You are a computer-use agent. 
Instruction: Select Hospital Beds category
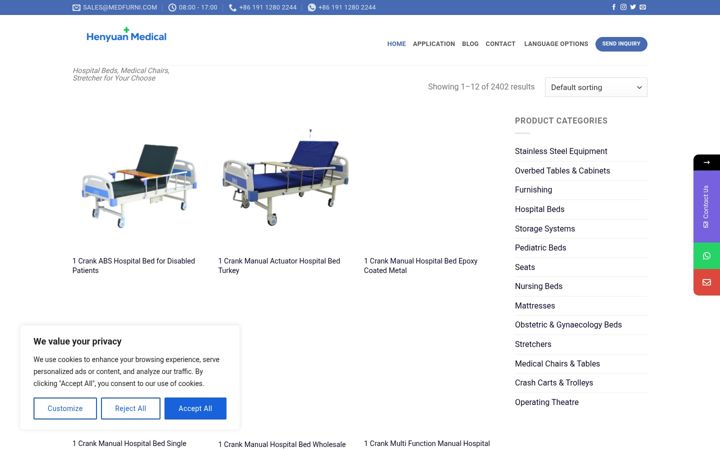pos(540,209)
